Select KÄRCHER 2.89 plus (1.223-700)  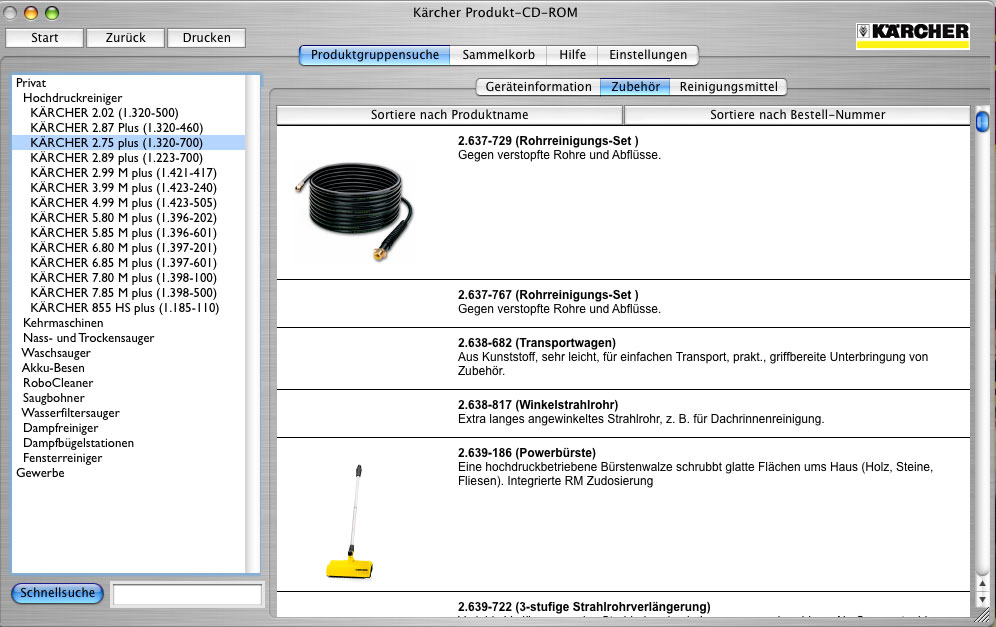coord(117,158)
